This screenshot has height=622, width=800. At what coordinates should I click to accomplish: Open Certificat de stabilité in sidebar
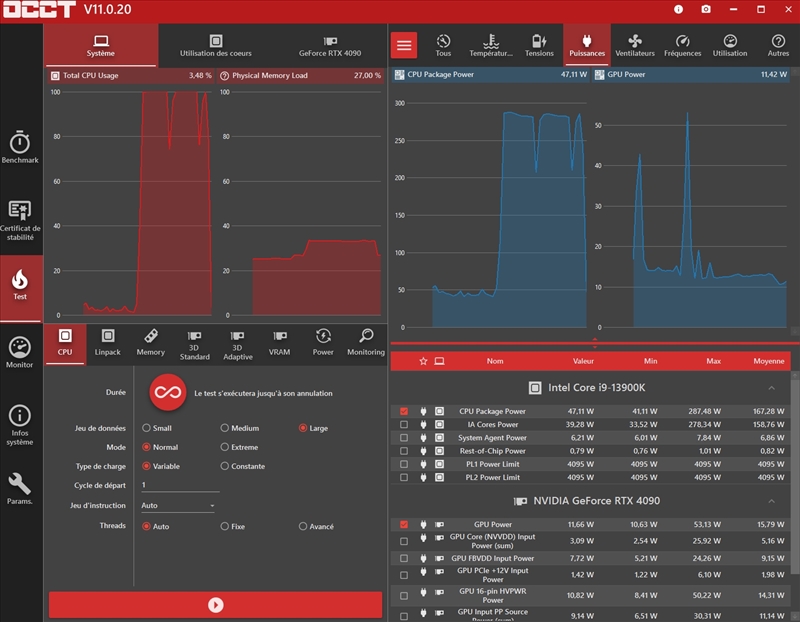pyautogui.click(x=20, y=220)
